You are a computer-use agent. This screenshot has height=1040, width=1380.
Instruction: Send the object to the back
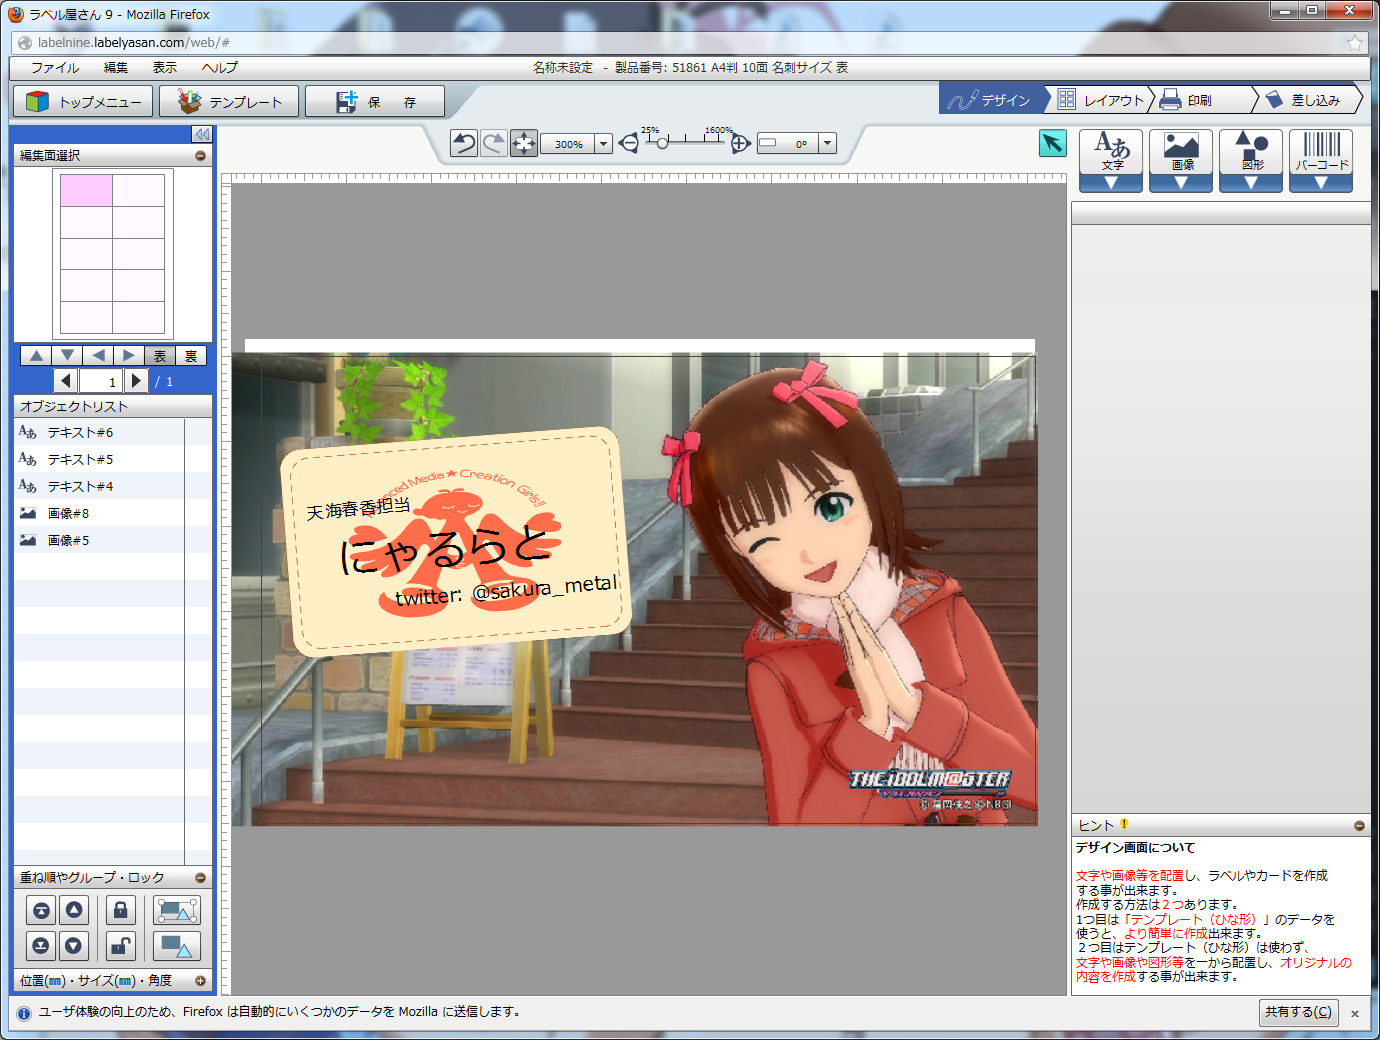pyautogui.click(x=41, y=945)
